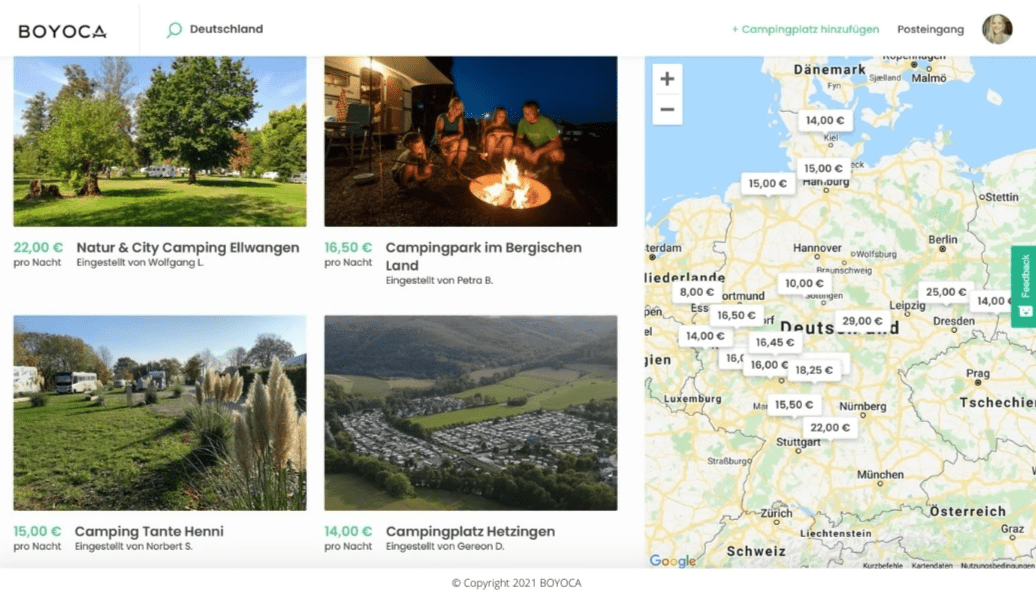Click 'Eingestellt von Petra B.' text
1036x599 pixels.
click(x=439, y=281)
